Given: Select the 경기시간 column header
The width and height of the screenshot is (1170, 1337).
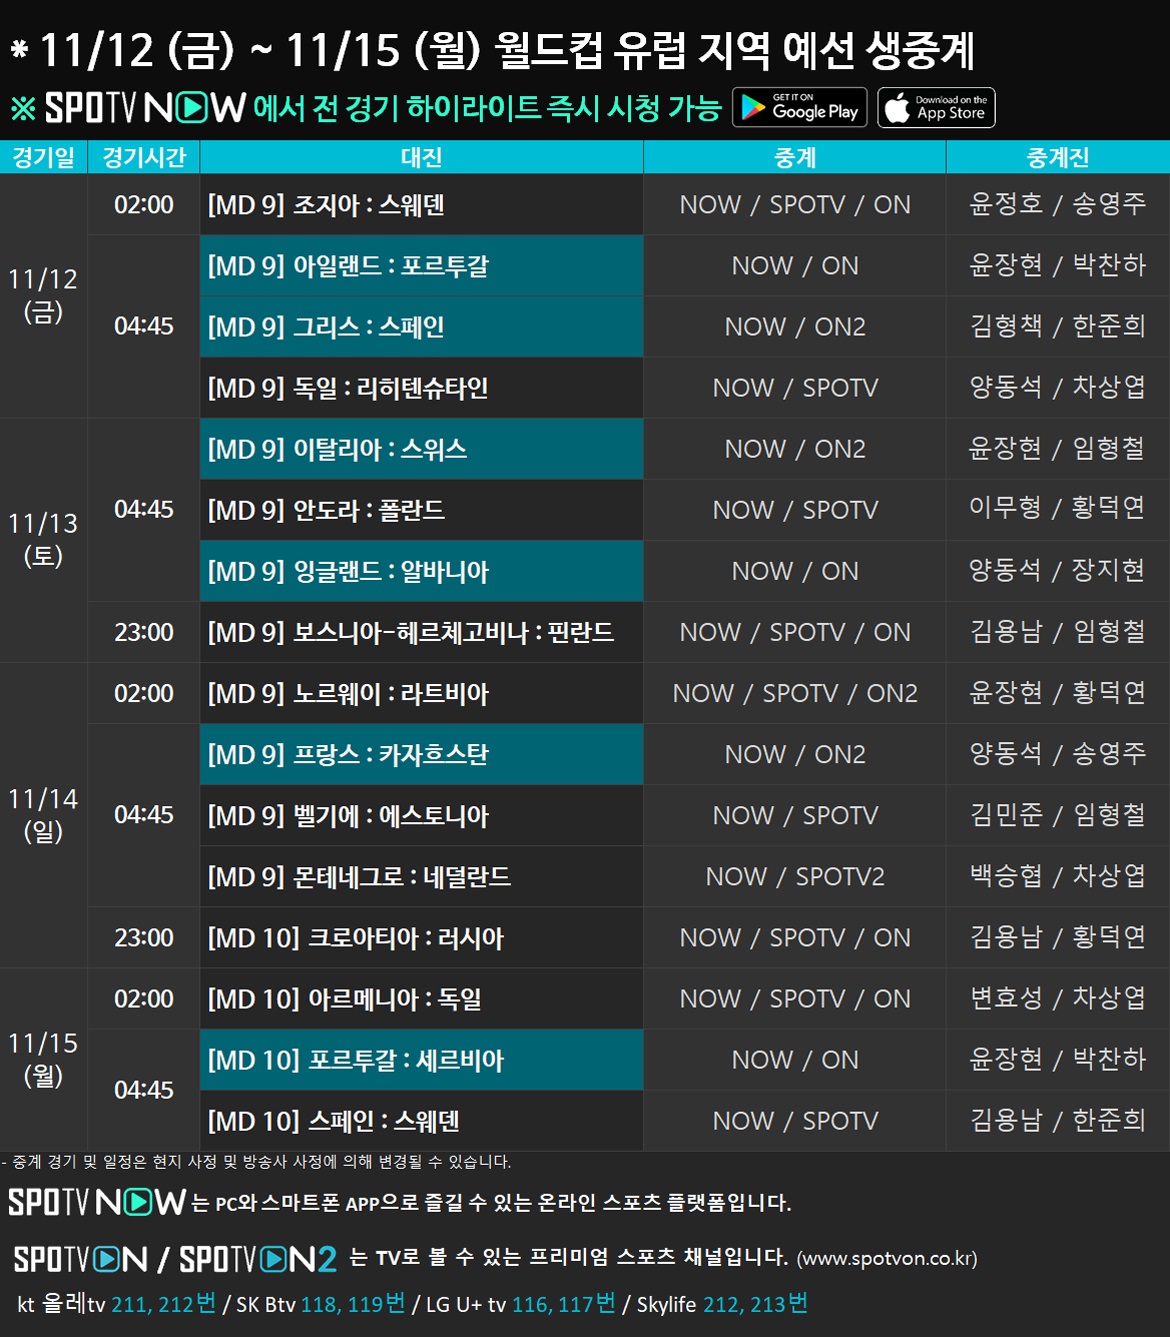Looking at the screenshot, I should pos(144,157).
